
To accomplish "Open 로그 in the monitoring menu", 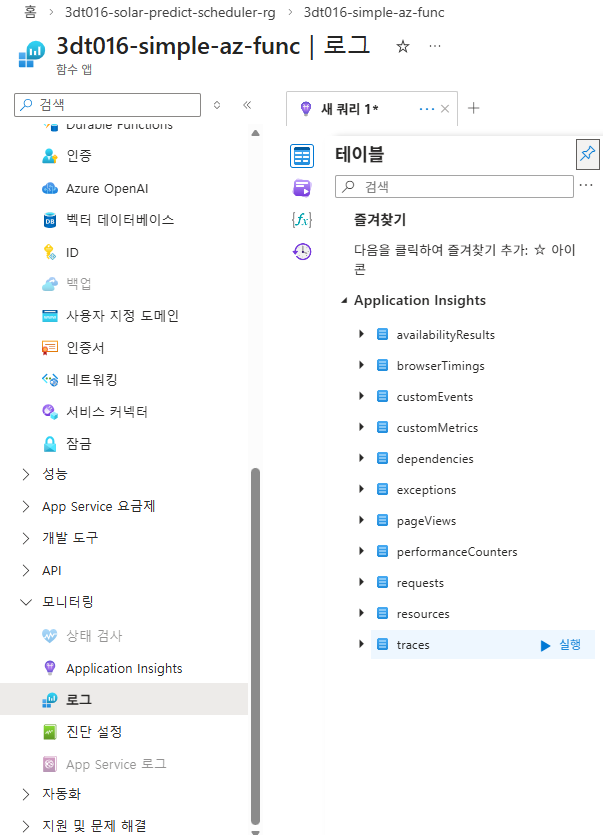I will [x=124, y=699].
